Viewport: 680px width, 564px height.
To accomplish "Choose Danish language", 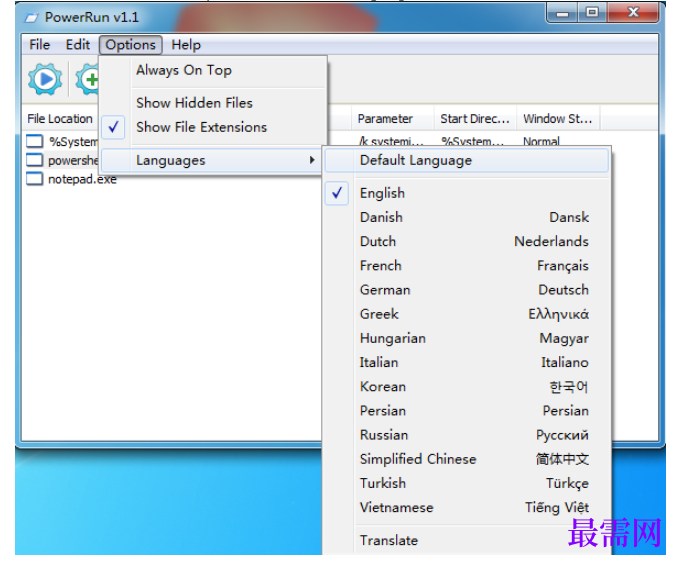I will coord(467,217).
